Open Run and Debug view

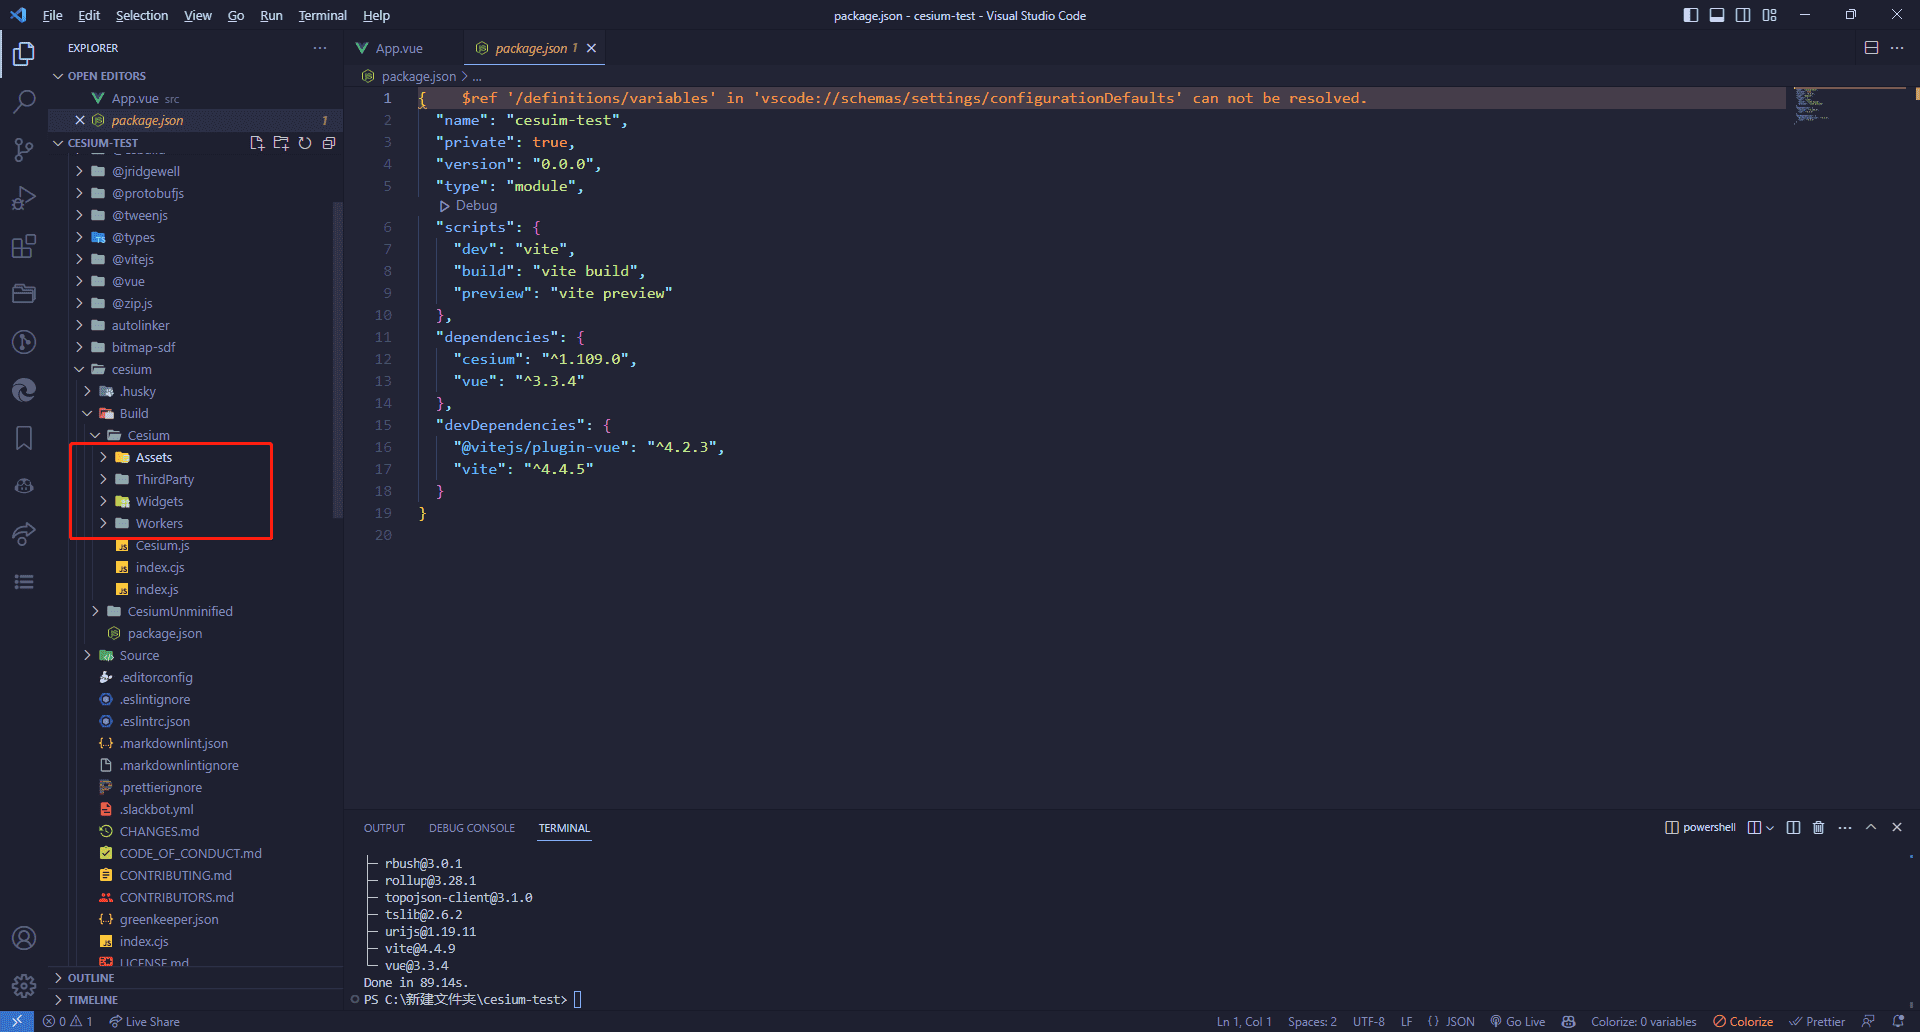(24, 197)
